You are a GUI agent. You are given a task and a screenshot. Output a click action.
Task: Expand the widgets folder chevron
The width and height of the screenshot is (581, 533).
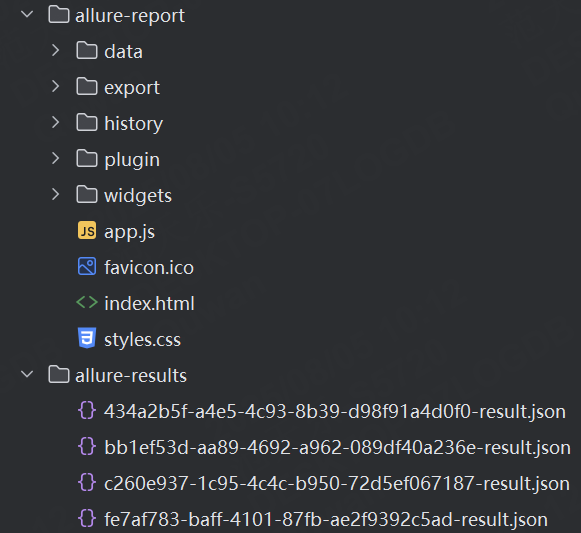pos(56,194)
